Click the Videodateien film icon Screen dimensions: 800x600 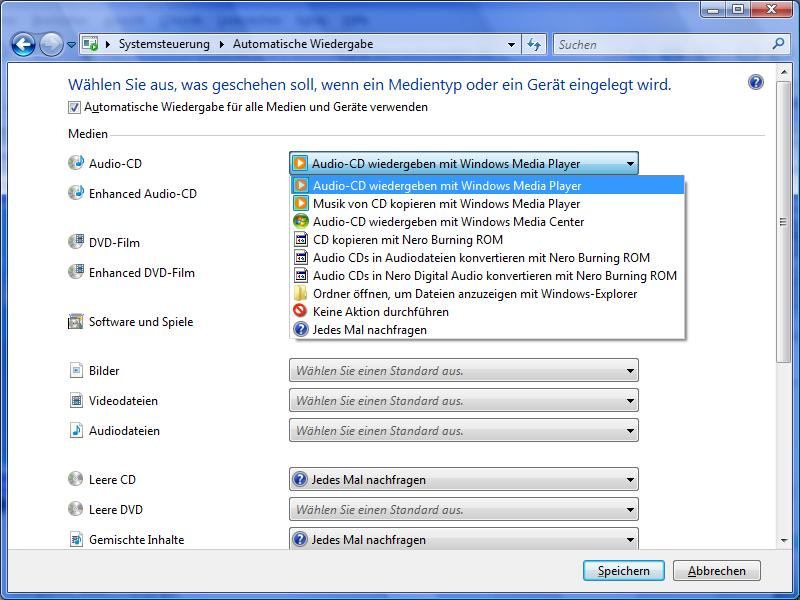[76, 401]
